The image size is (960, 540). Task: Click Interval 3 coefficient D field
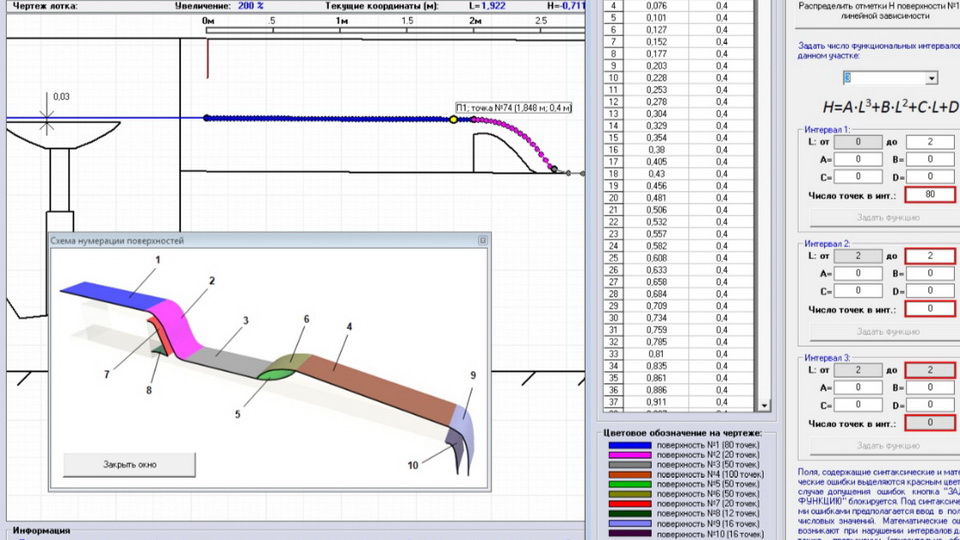pyautogui.click(x=929, y=405)
